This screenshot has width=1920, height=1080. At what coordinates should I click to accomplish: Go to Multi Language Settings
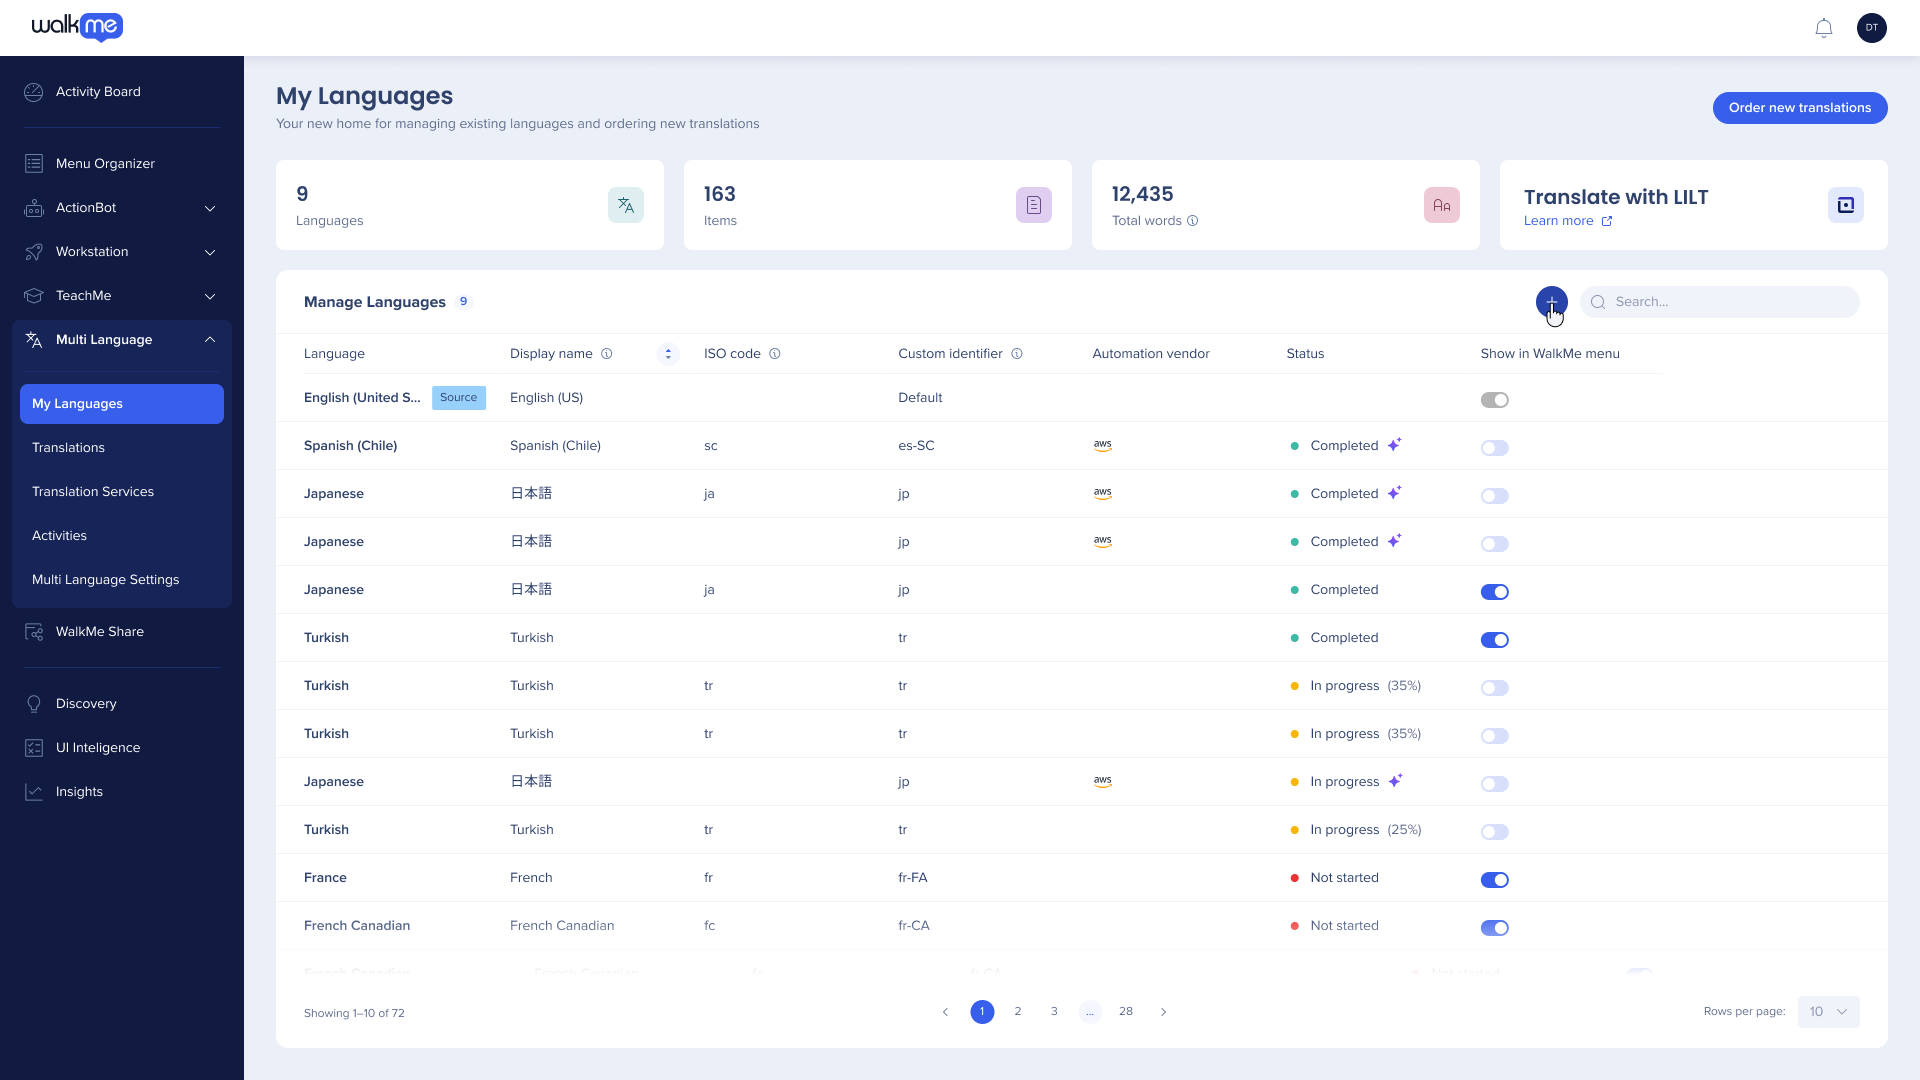tap(106, 580)
